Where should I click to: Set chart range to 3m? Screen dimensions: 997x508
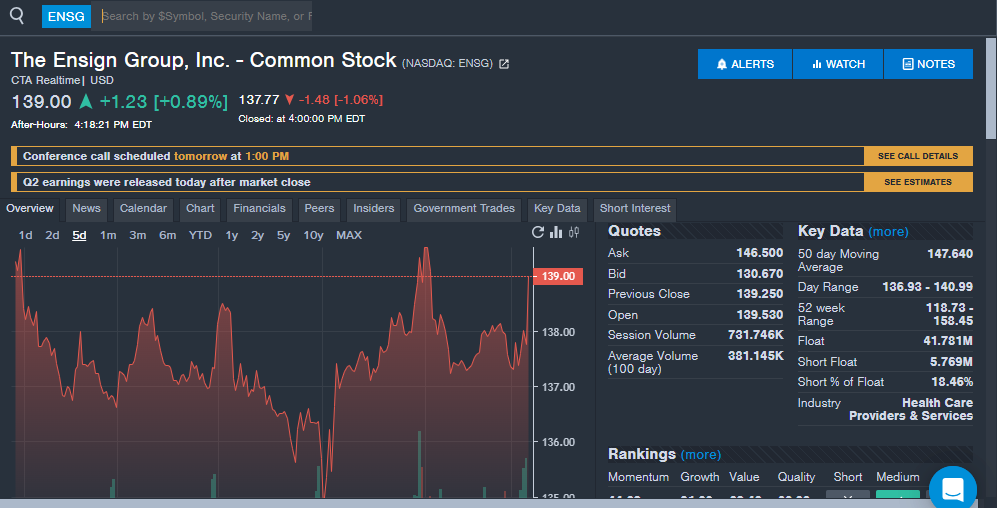(137, 235)
